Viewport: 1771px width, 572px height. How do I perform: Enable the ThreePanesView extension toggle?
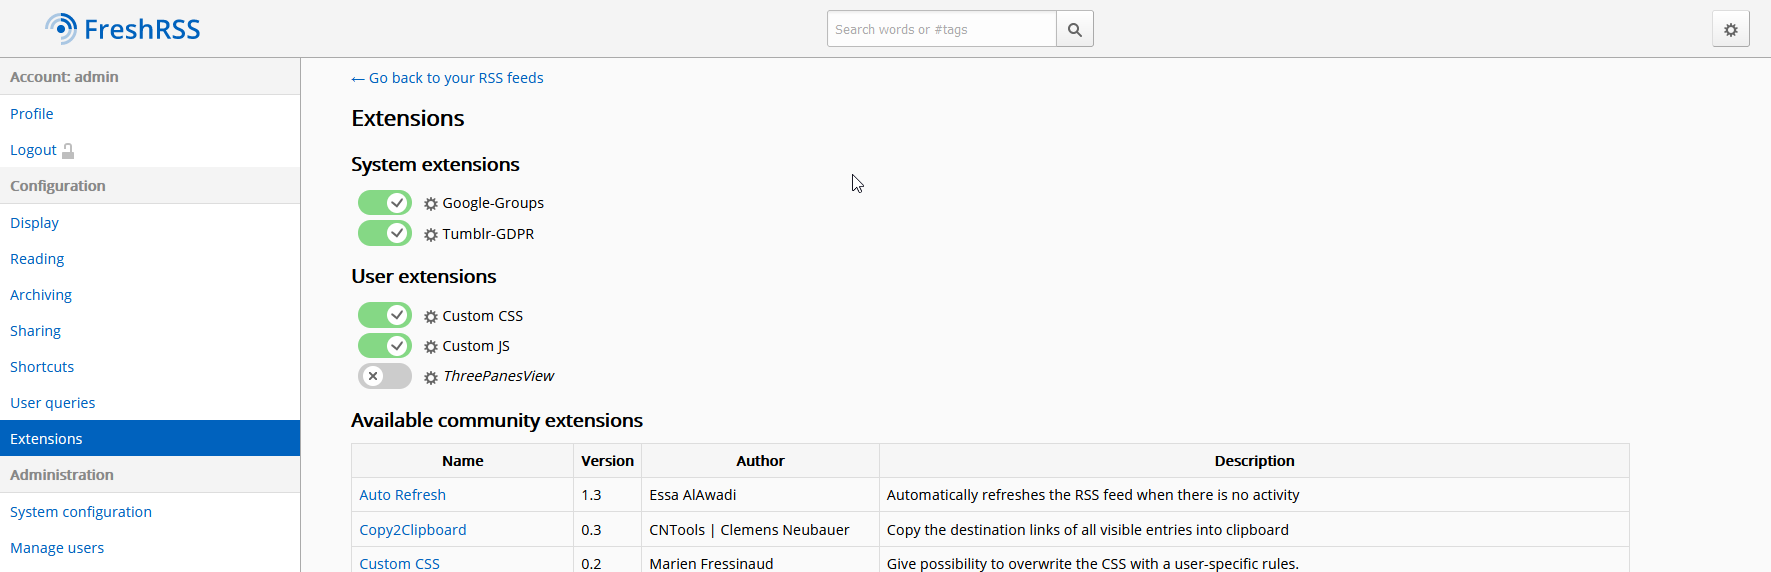pyautogui.click(x=385, y=376)
